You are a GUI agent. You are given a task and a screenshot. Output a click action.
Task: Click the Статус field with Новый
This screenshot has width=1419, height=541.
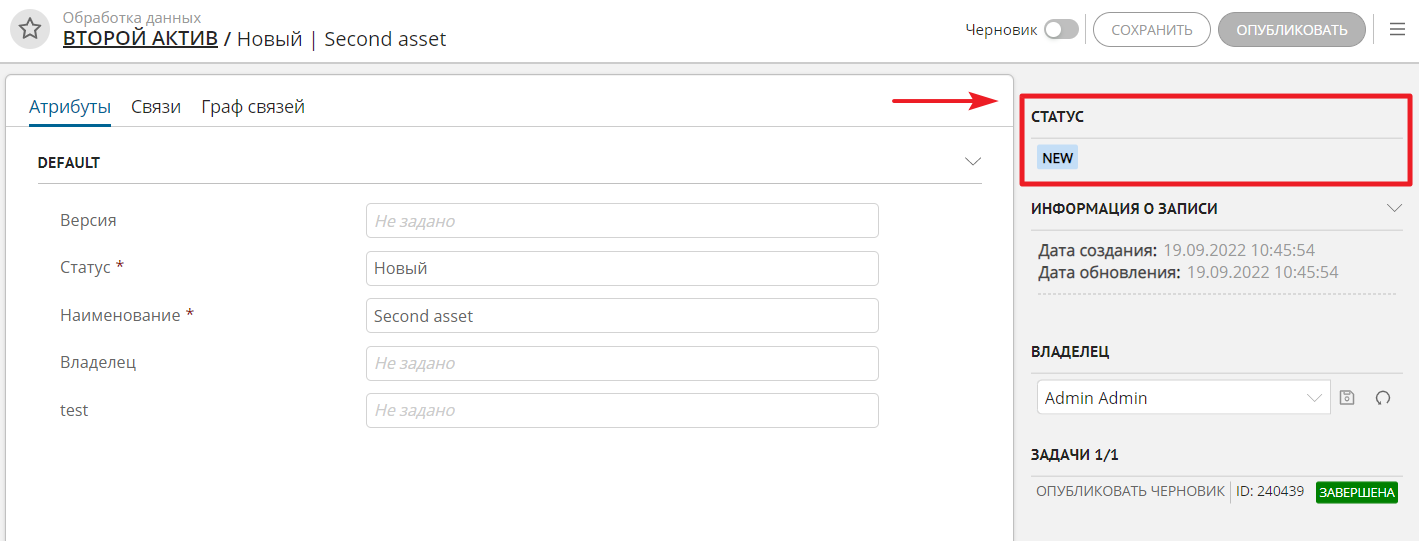coord(621,268)
